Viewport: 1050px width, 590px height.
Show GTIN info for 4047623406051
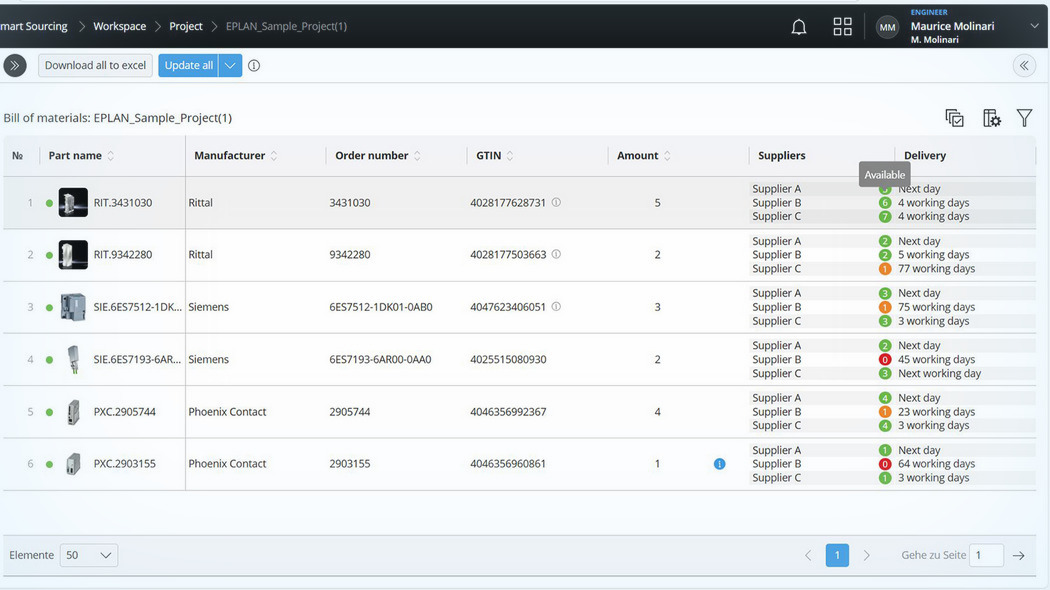[556, 307]
